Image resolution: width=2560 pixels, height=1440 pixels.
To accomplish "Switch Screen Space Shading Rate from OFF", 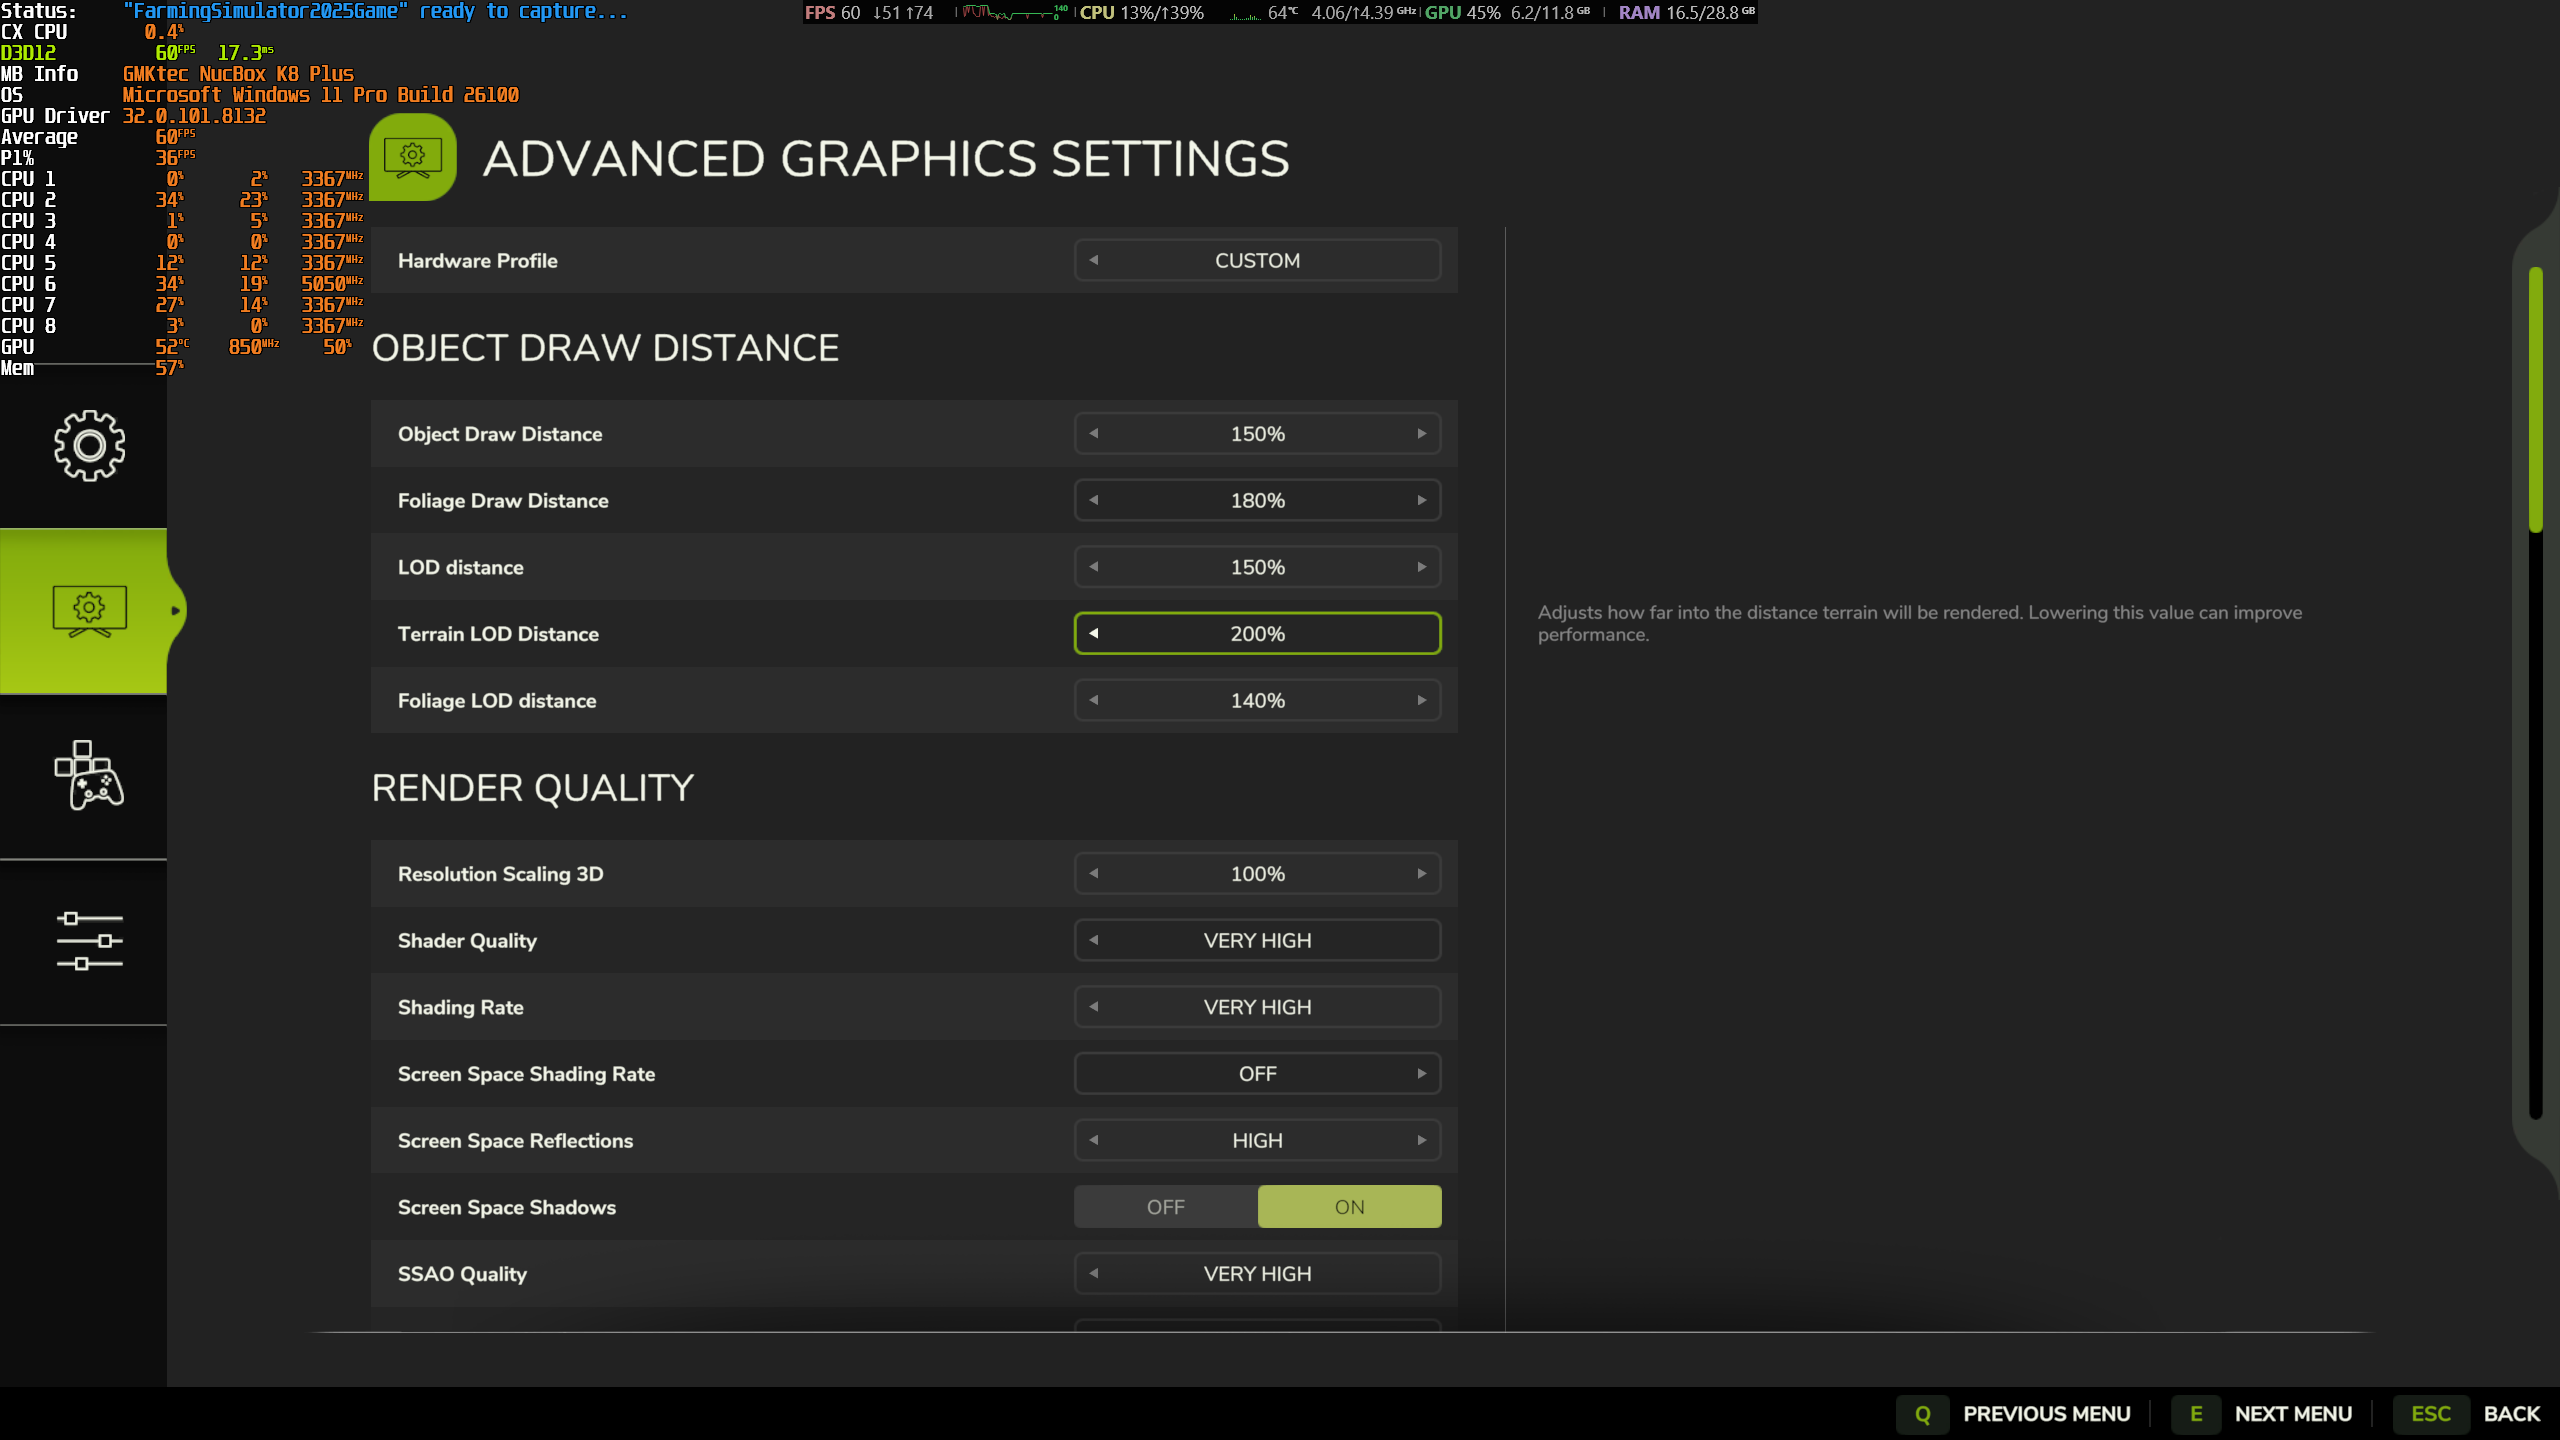I will [x=1421, y=1074].
